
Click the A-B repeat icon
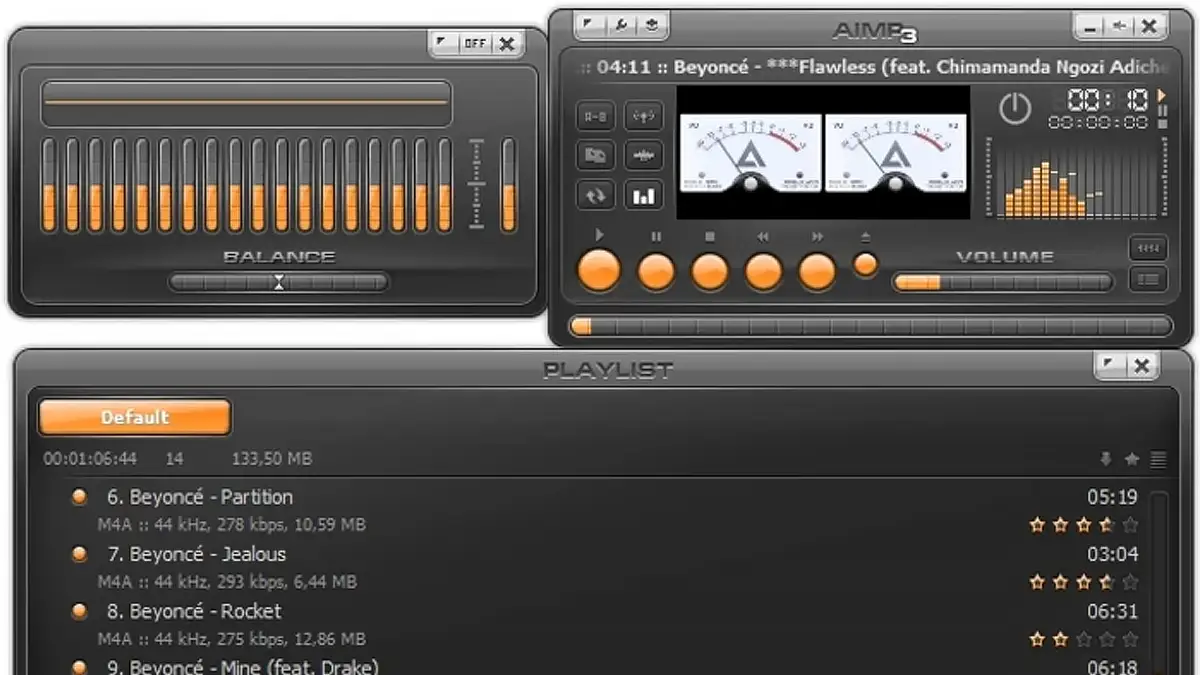(595, 116)
